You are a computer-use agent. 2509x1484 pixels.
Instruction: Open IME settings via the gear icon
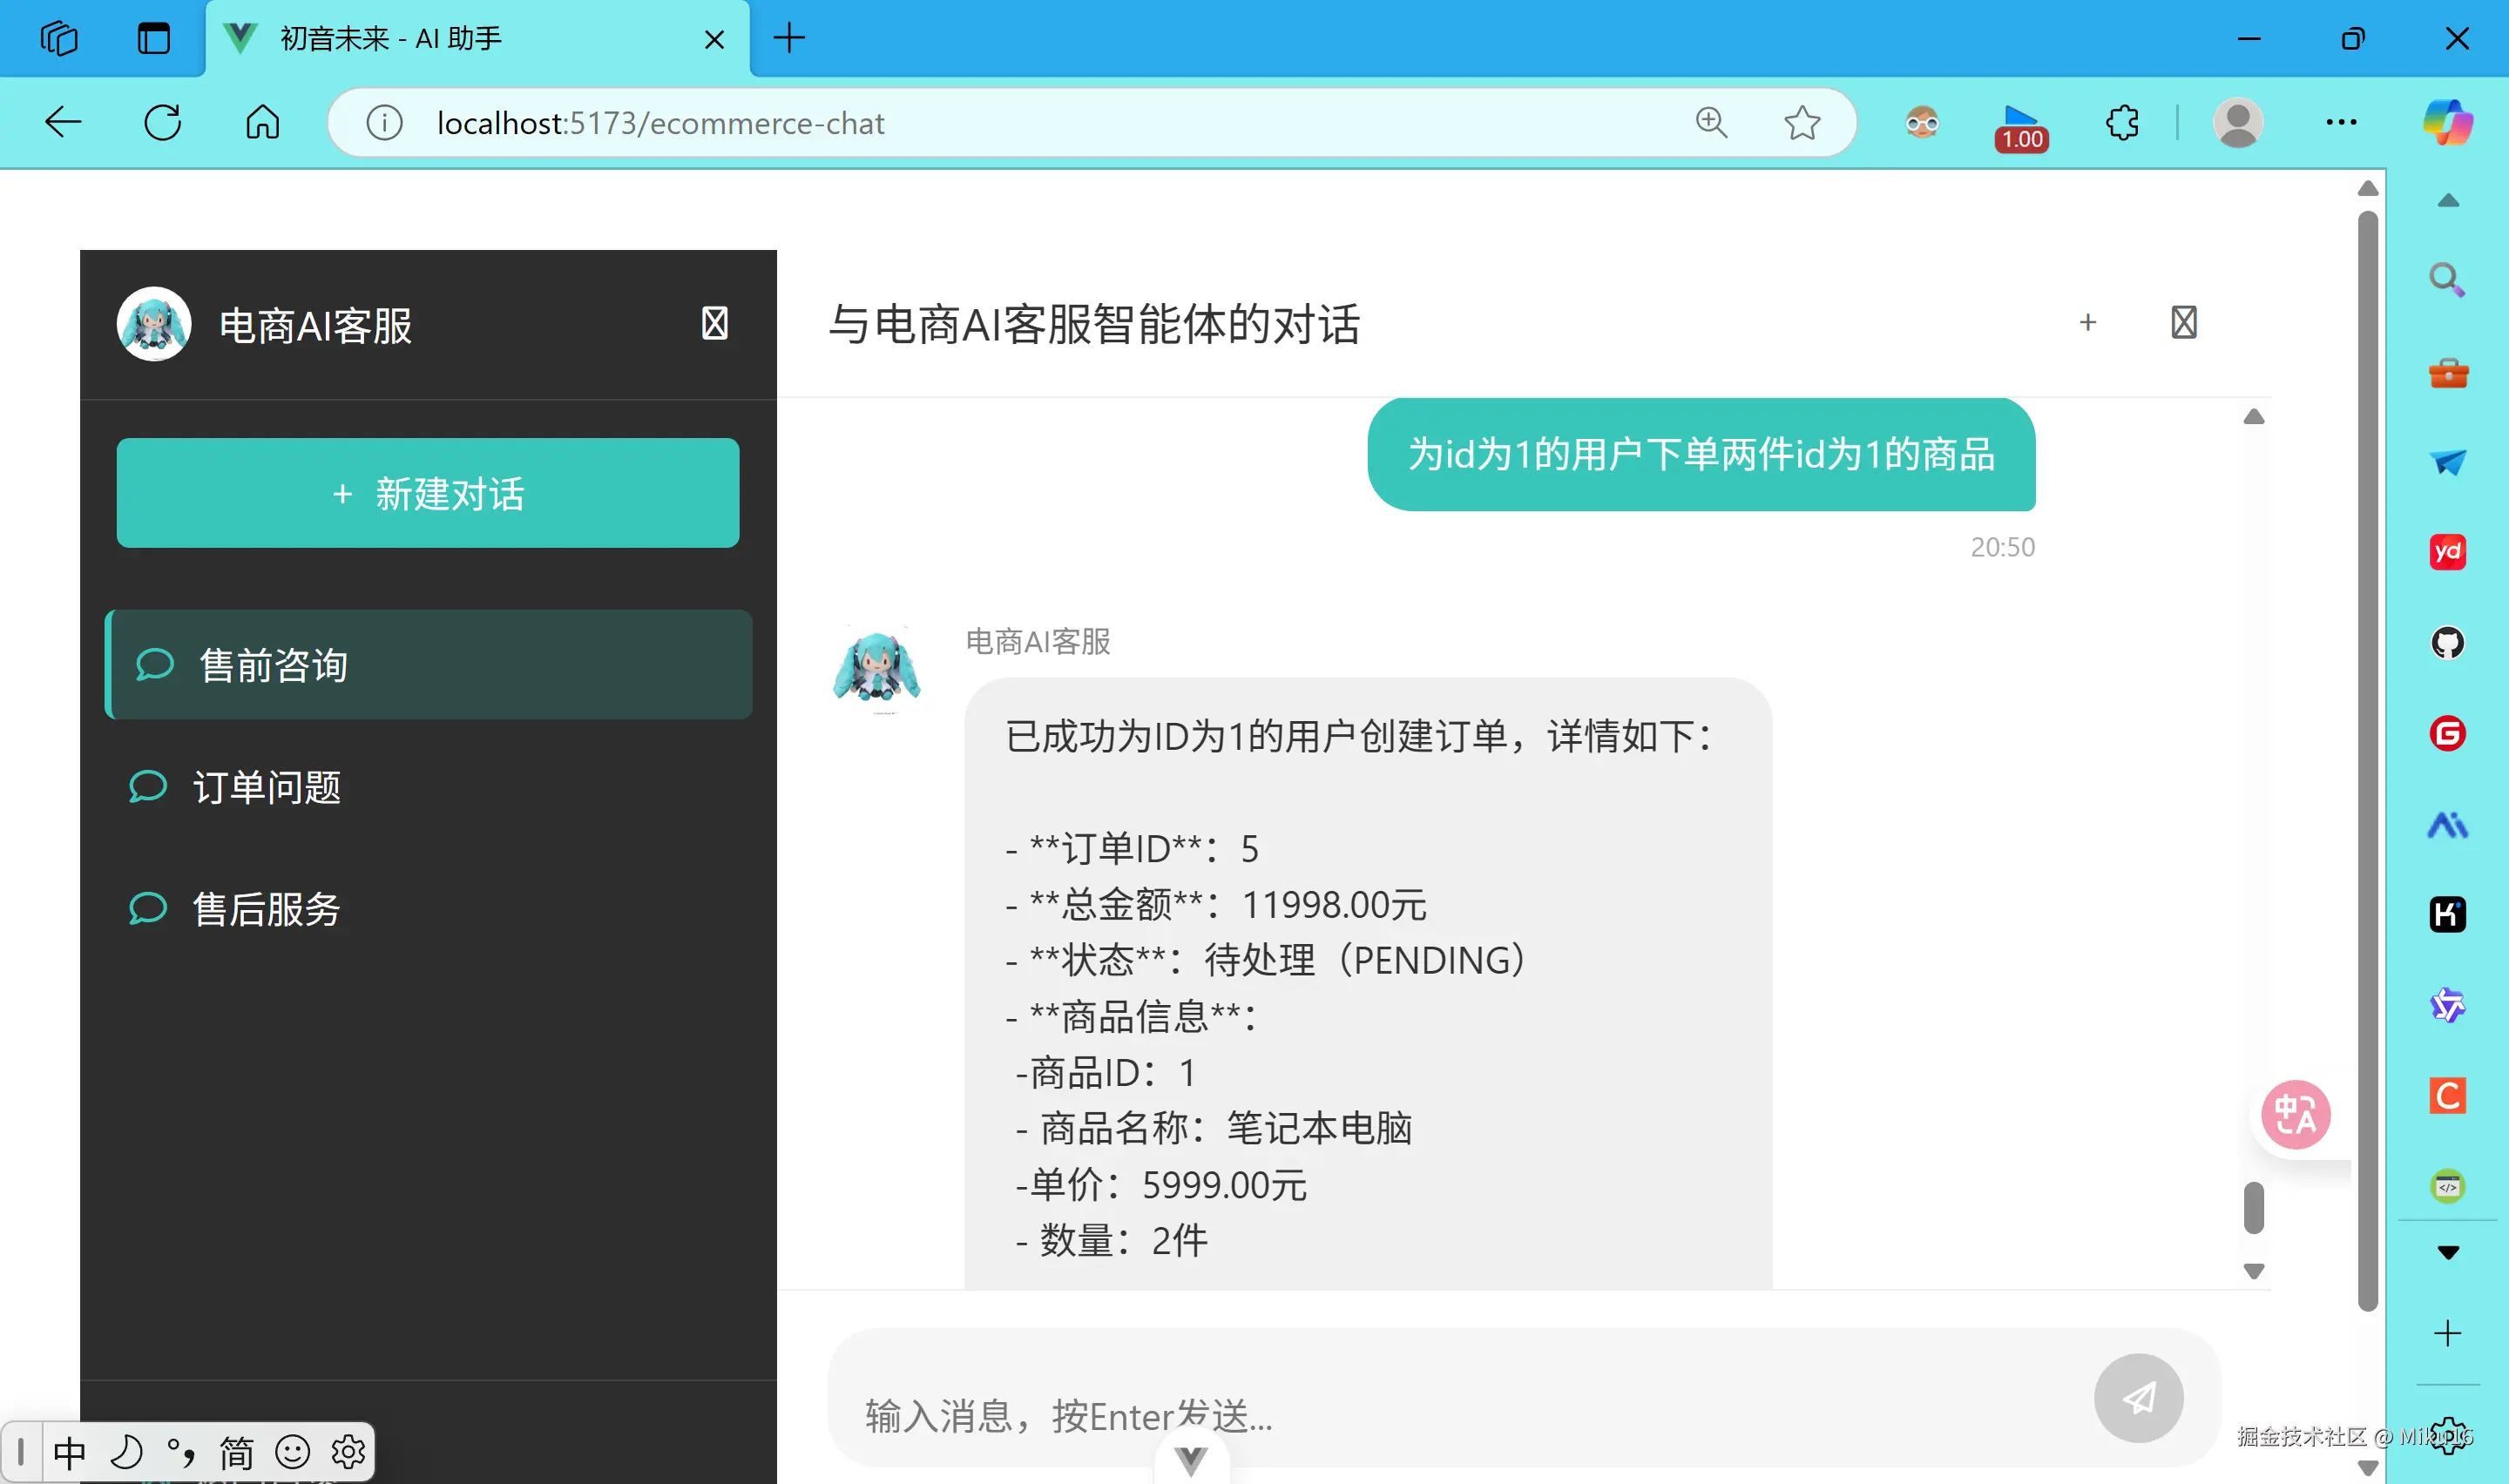pos(348,1451)
